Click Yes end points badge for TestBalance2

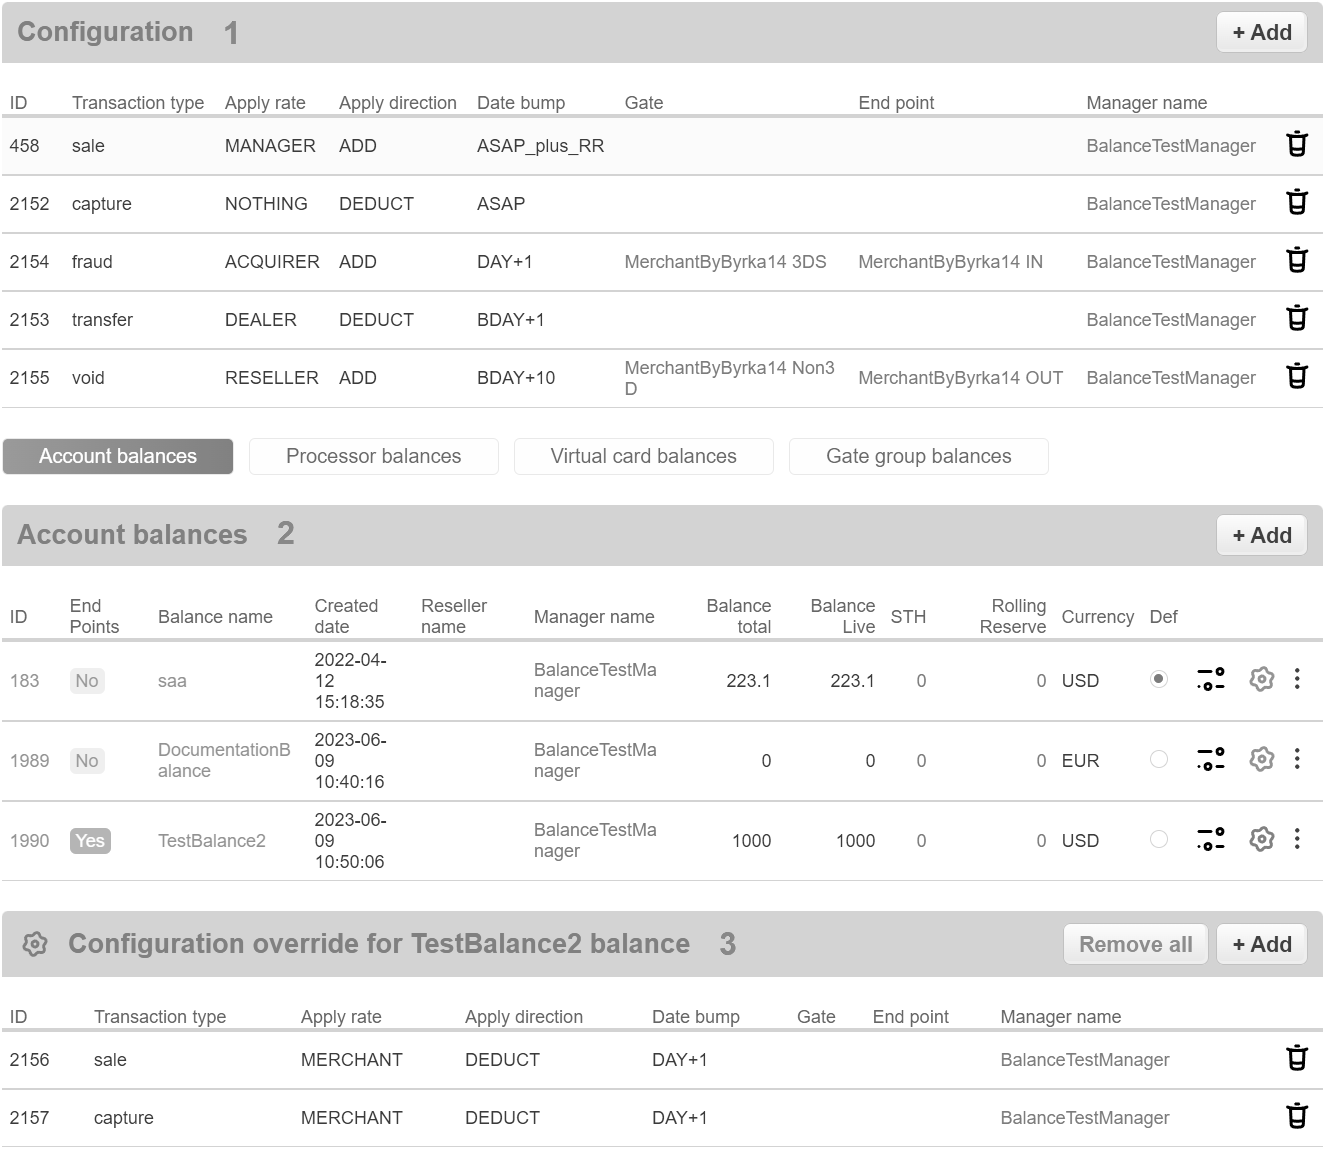coord(90,841)
